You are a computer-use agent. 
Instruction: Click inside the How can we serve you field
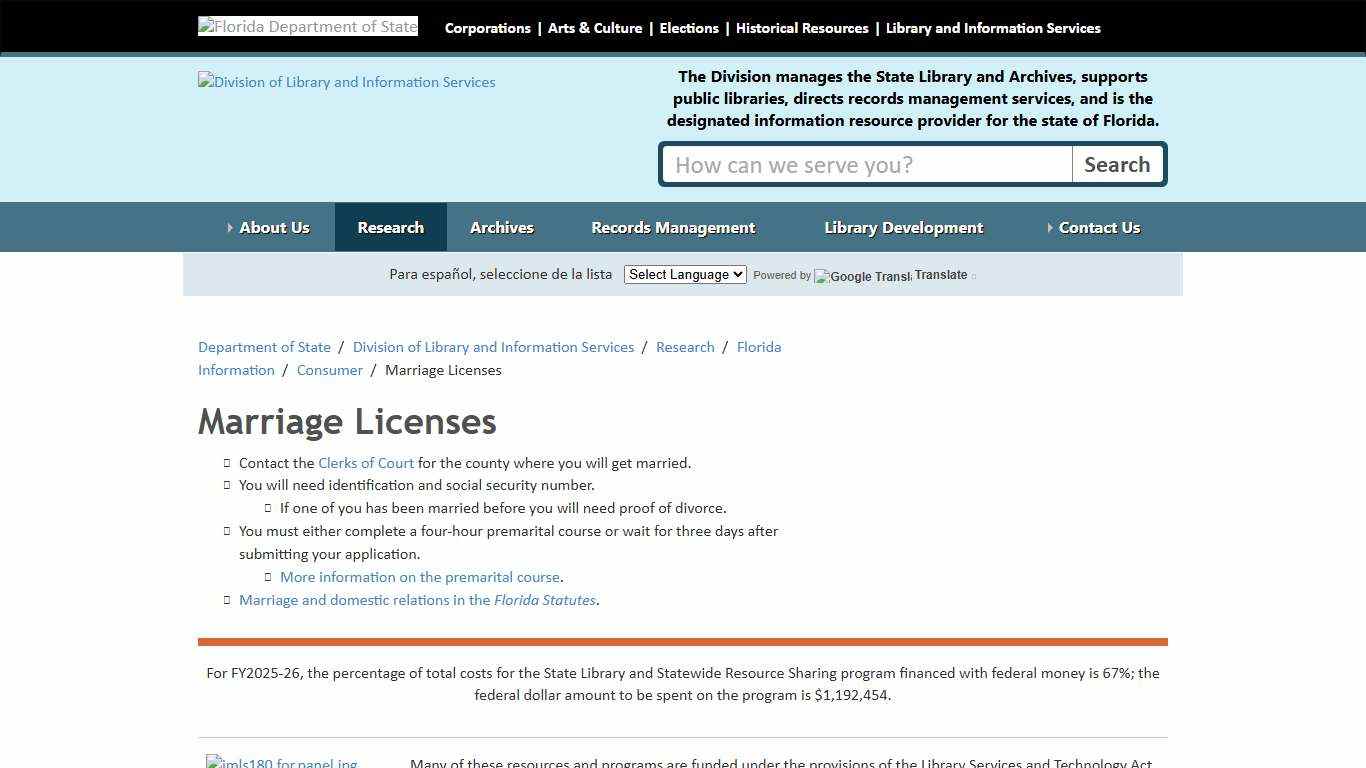point(866,164)
